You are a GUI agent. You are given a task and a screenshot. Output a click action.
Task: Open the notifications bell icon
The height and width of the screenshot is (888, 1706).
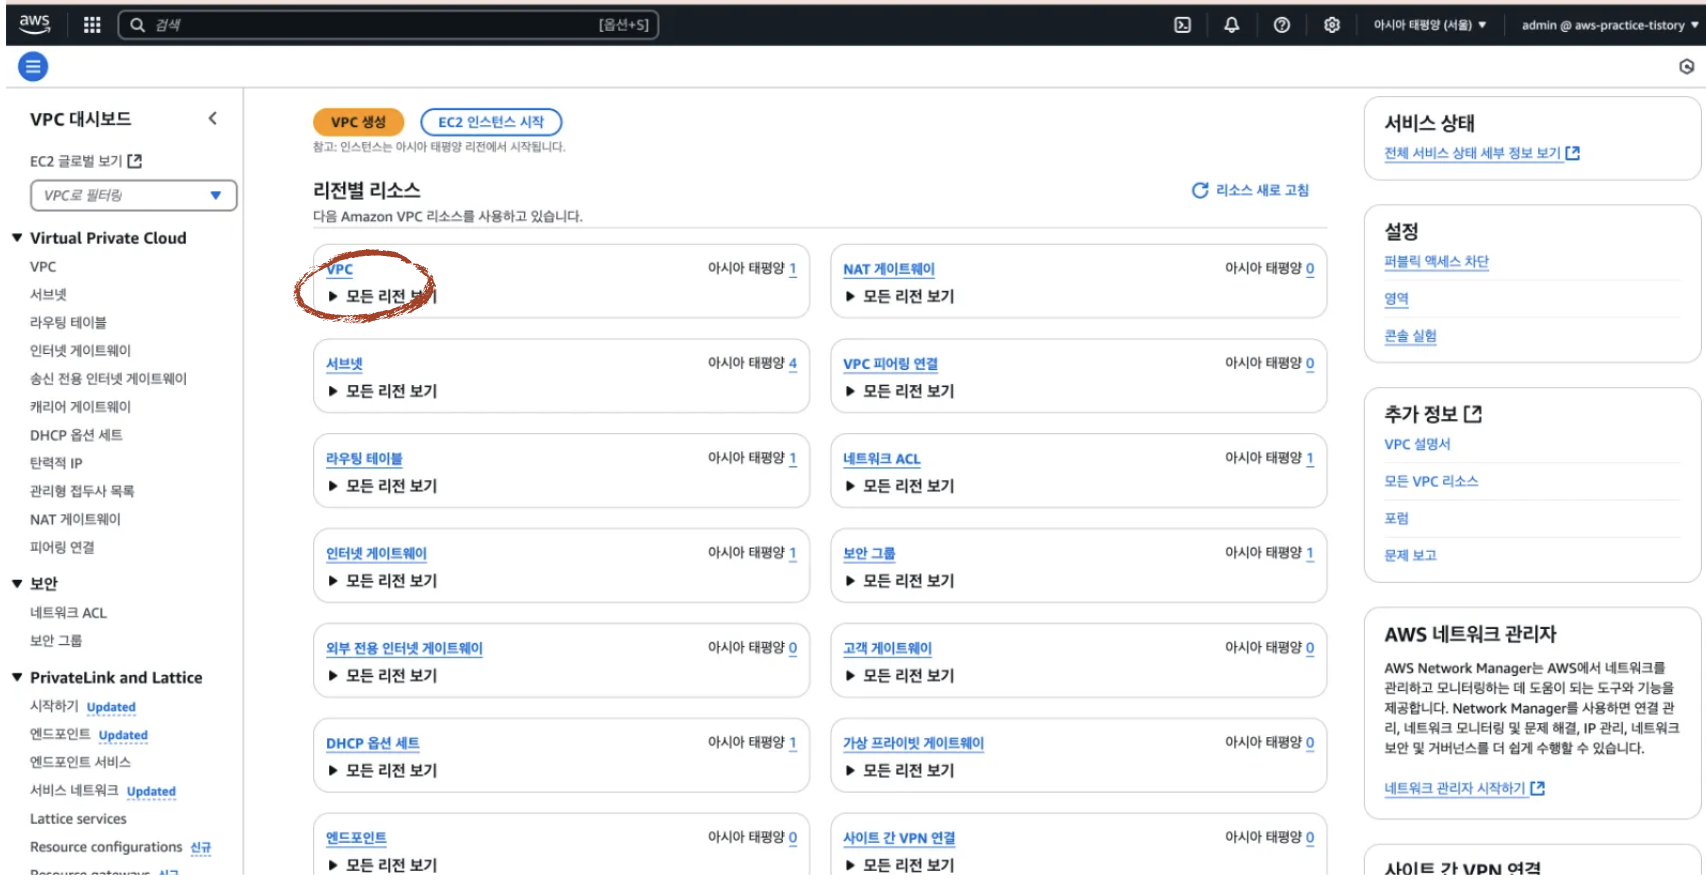(1232, 25)
